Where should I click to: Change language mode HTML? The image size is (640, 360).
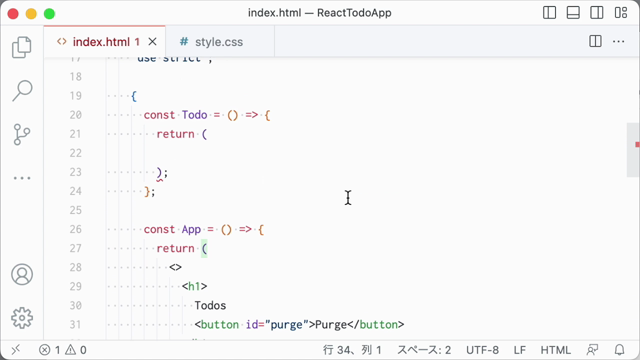coord(556,350)
